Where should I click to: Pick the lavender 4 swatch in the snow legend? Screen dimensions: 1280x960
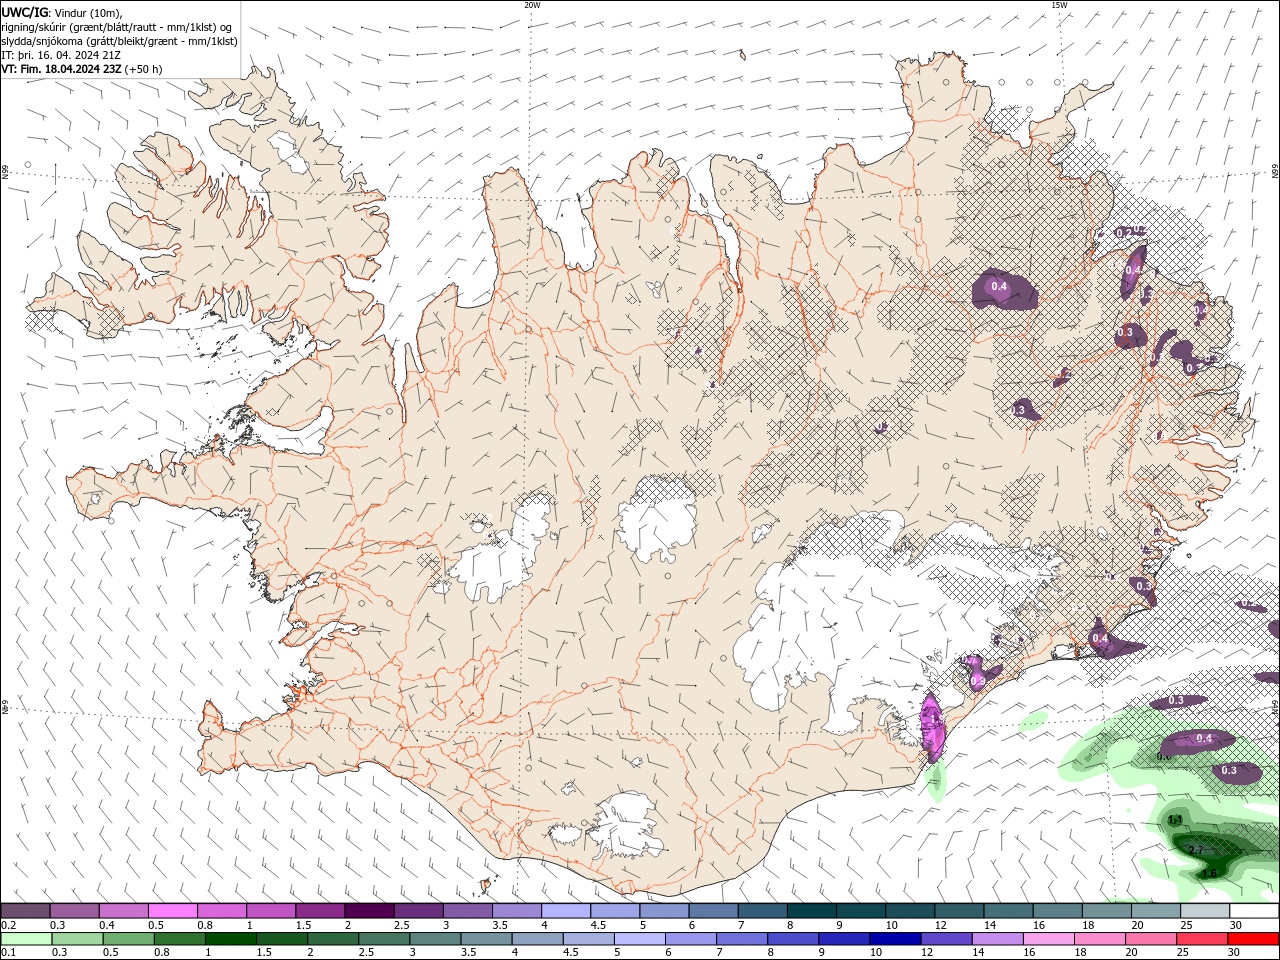pyautogui.click(x=565, y=911)
